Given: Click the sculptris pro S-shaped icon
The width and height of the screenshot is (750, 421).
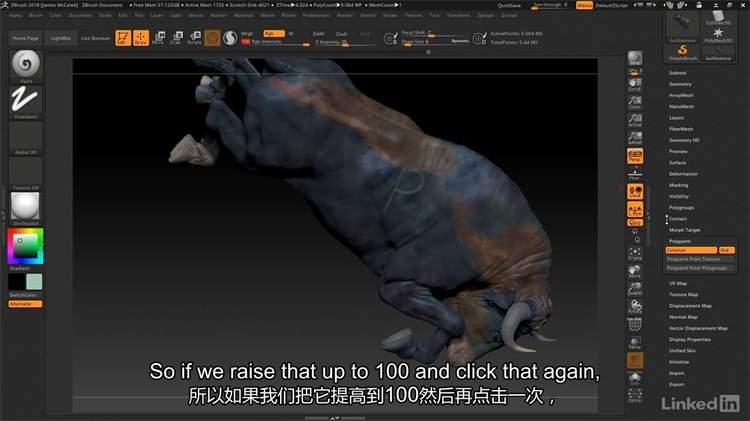Looking at the screenshot, I should point(230,38).
